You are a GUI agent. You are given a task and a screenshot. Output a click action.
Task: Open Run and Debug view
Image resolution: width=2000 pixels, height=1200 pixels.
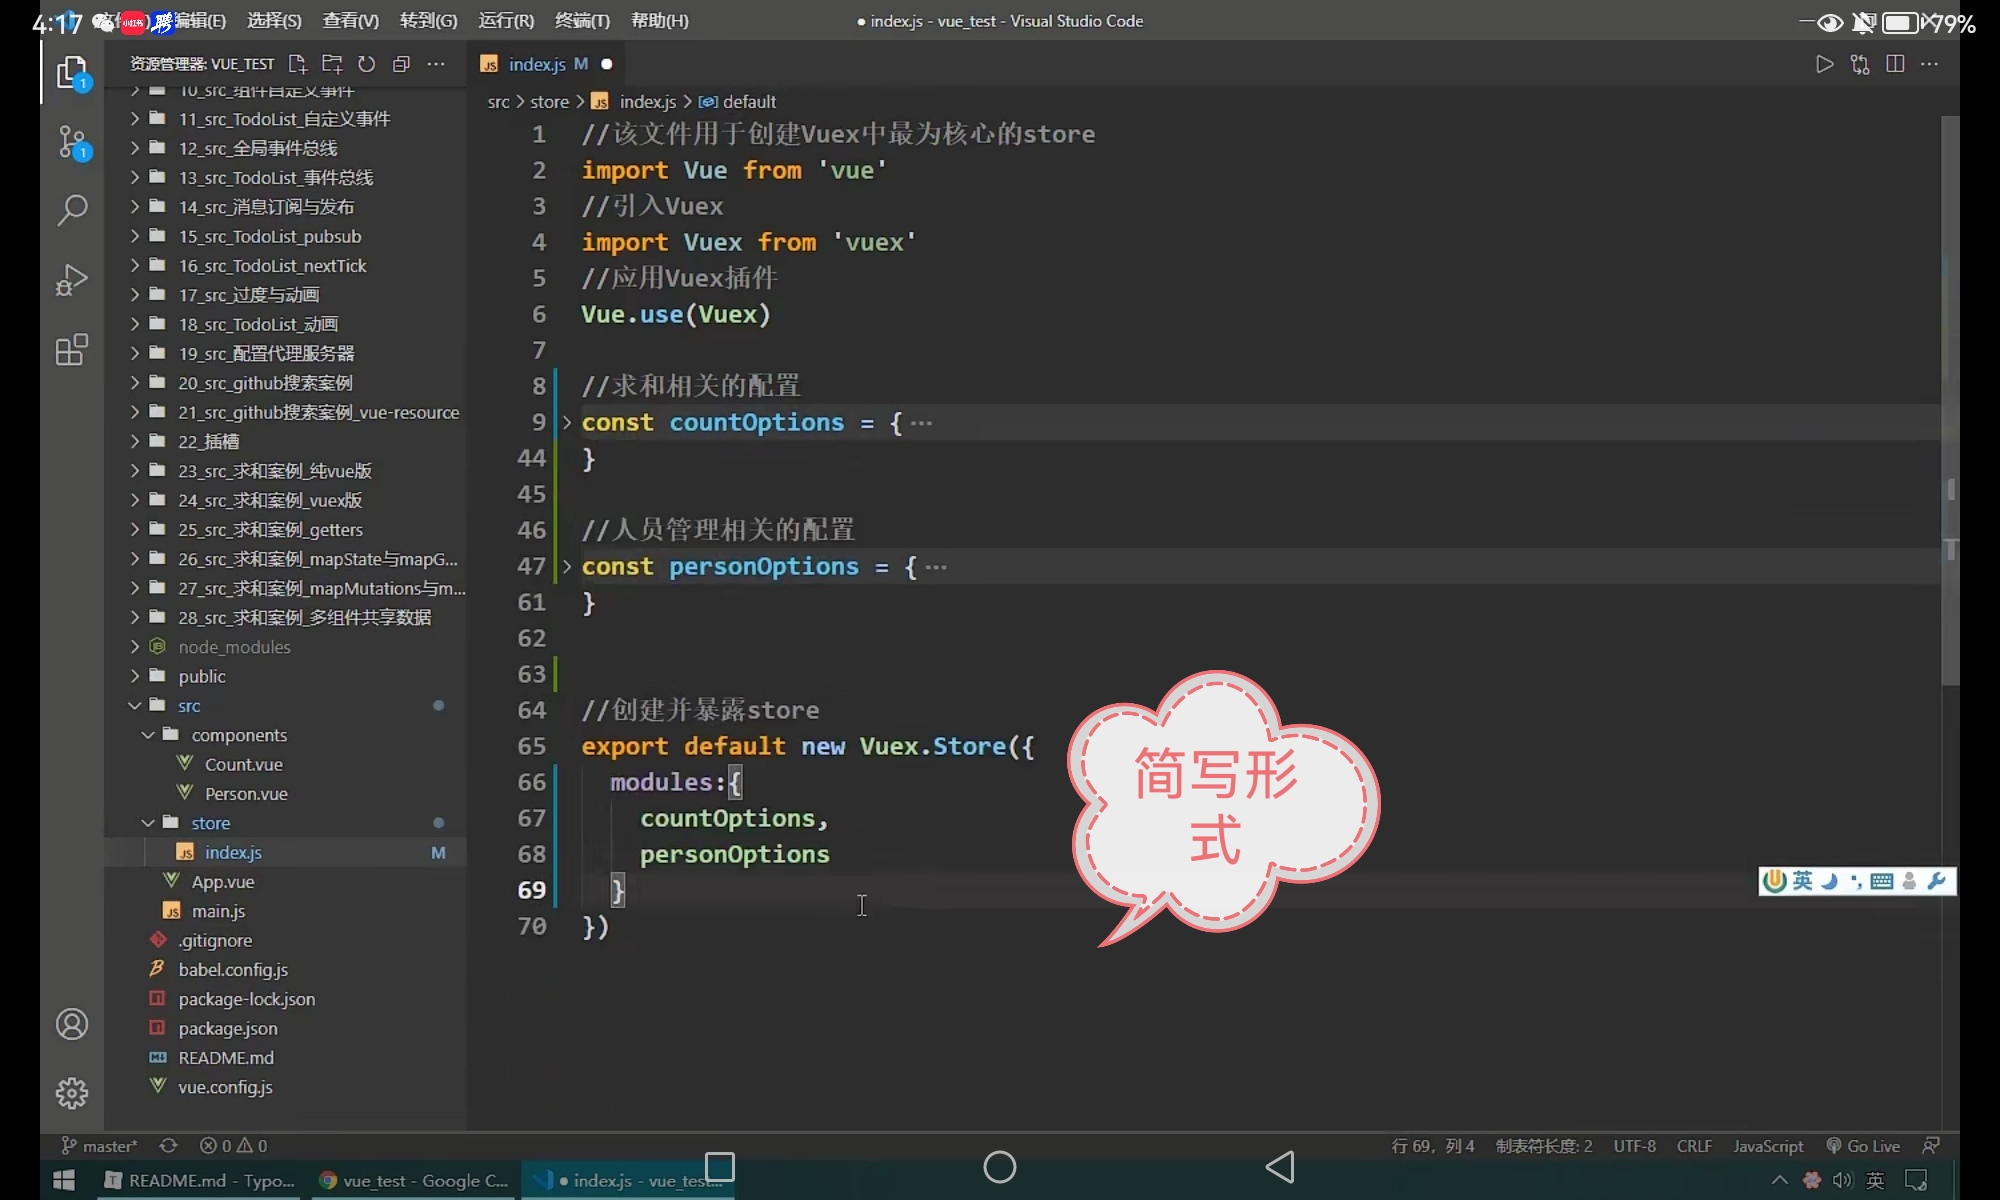72,280
